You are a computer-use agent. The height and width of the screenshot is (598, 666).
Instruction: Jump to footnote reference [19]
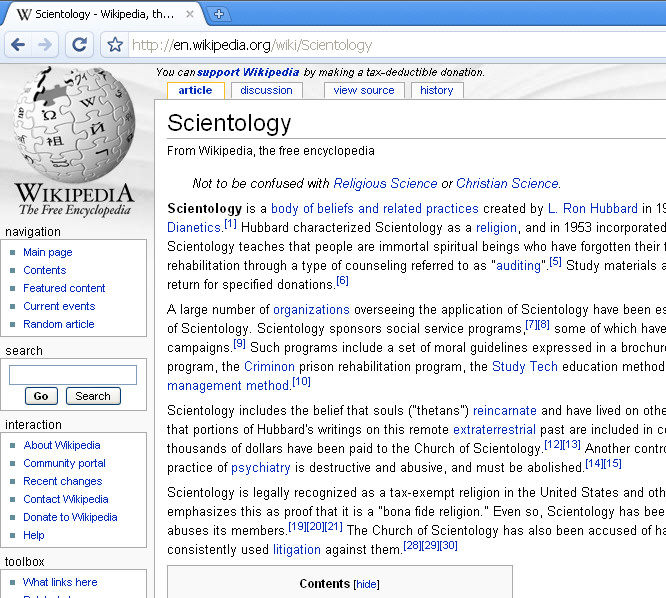[x=297, y=527]
